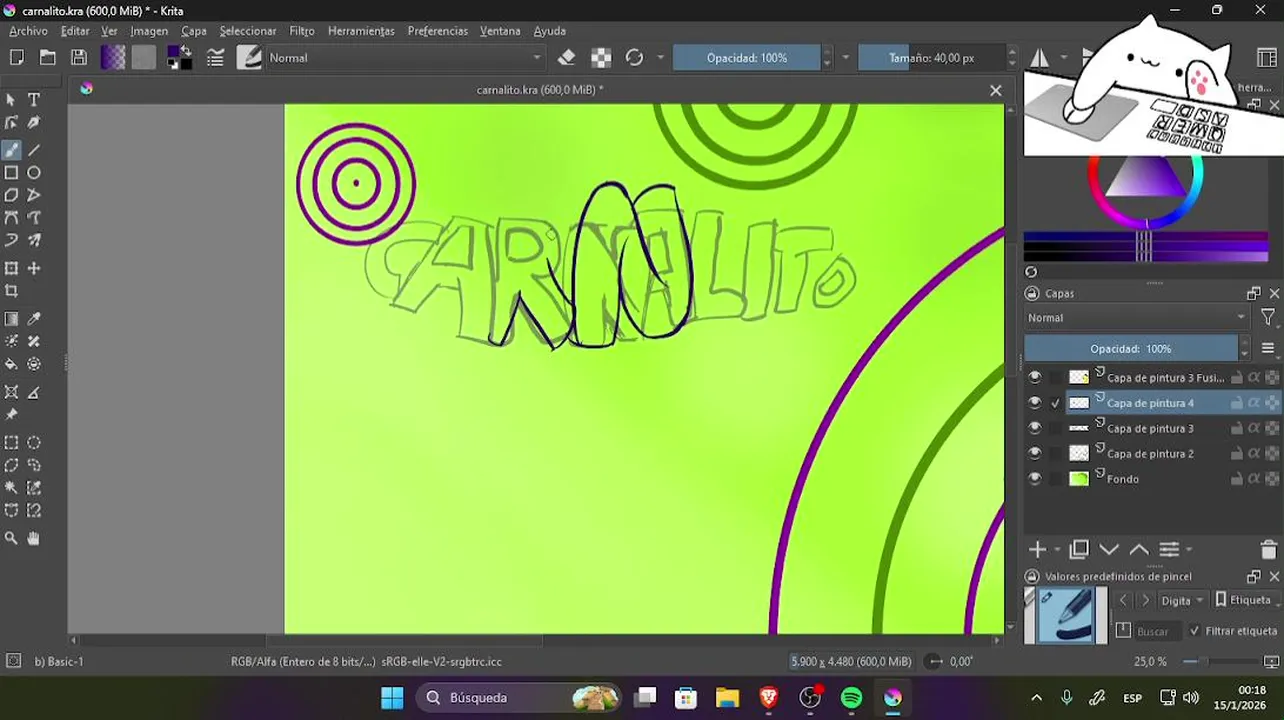The width and height of the screenshot is (1284, 720).
Task: Open the Capa menu
Action: (x=194, y=31)
